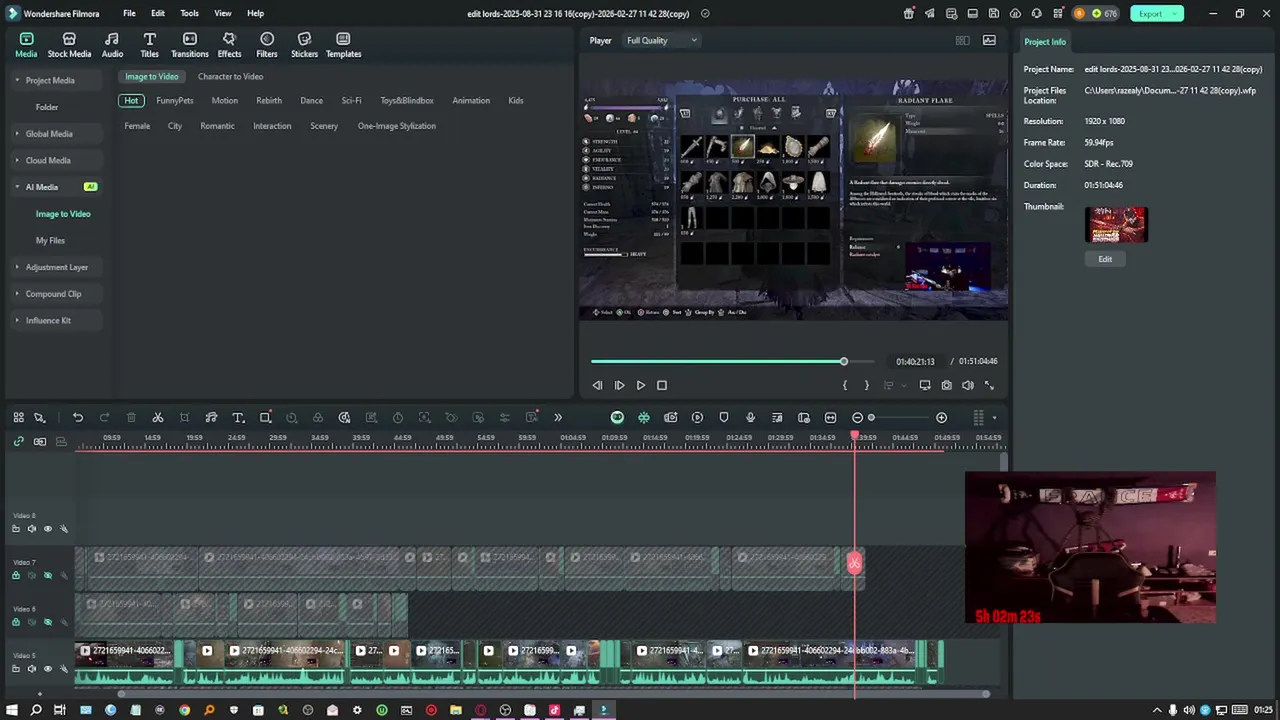Image resolution: width=1280 pixels, height=720 pixels.
Task: Stop playback with the square button
Action: tap(662, 385)
